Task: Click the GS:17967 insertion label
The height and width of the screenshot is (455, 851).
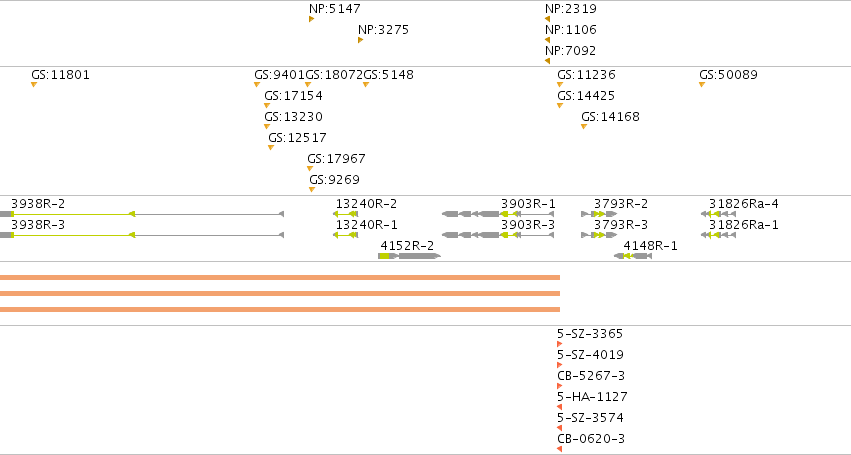Action: pyautogui.click(x=336, y=160)
